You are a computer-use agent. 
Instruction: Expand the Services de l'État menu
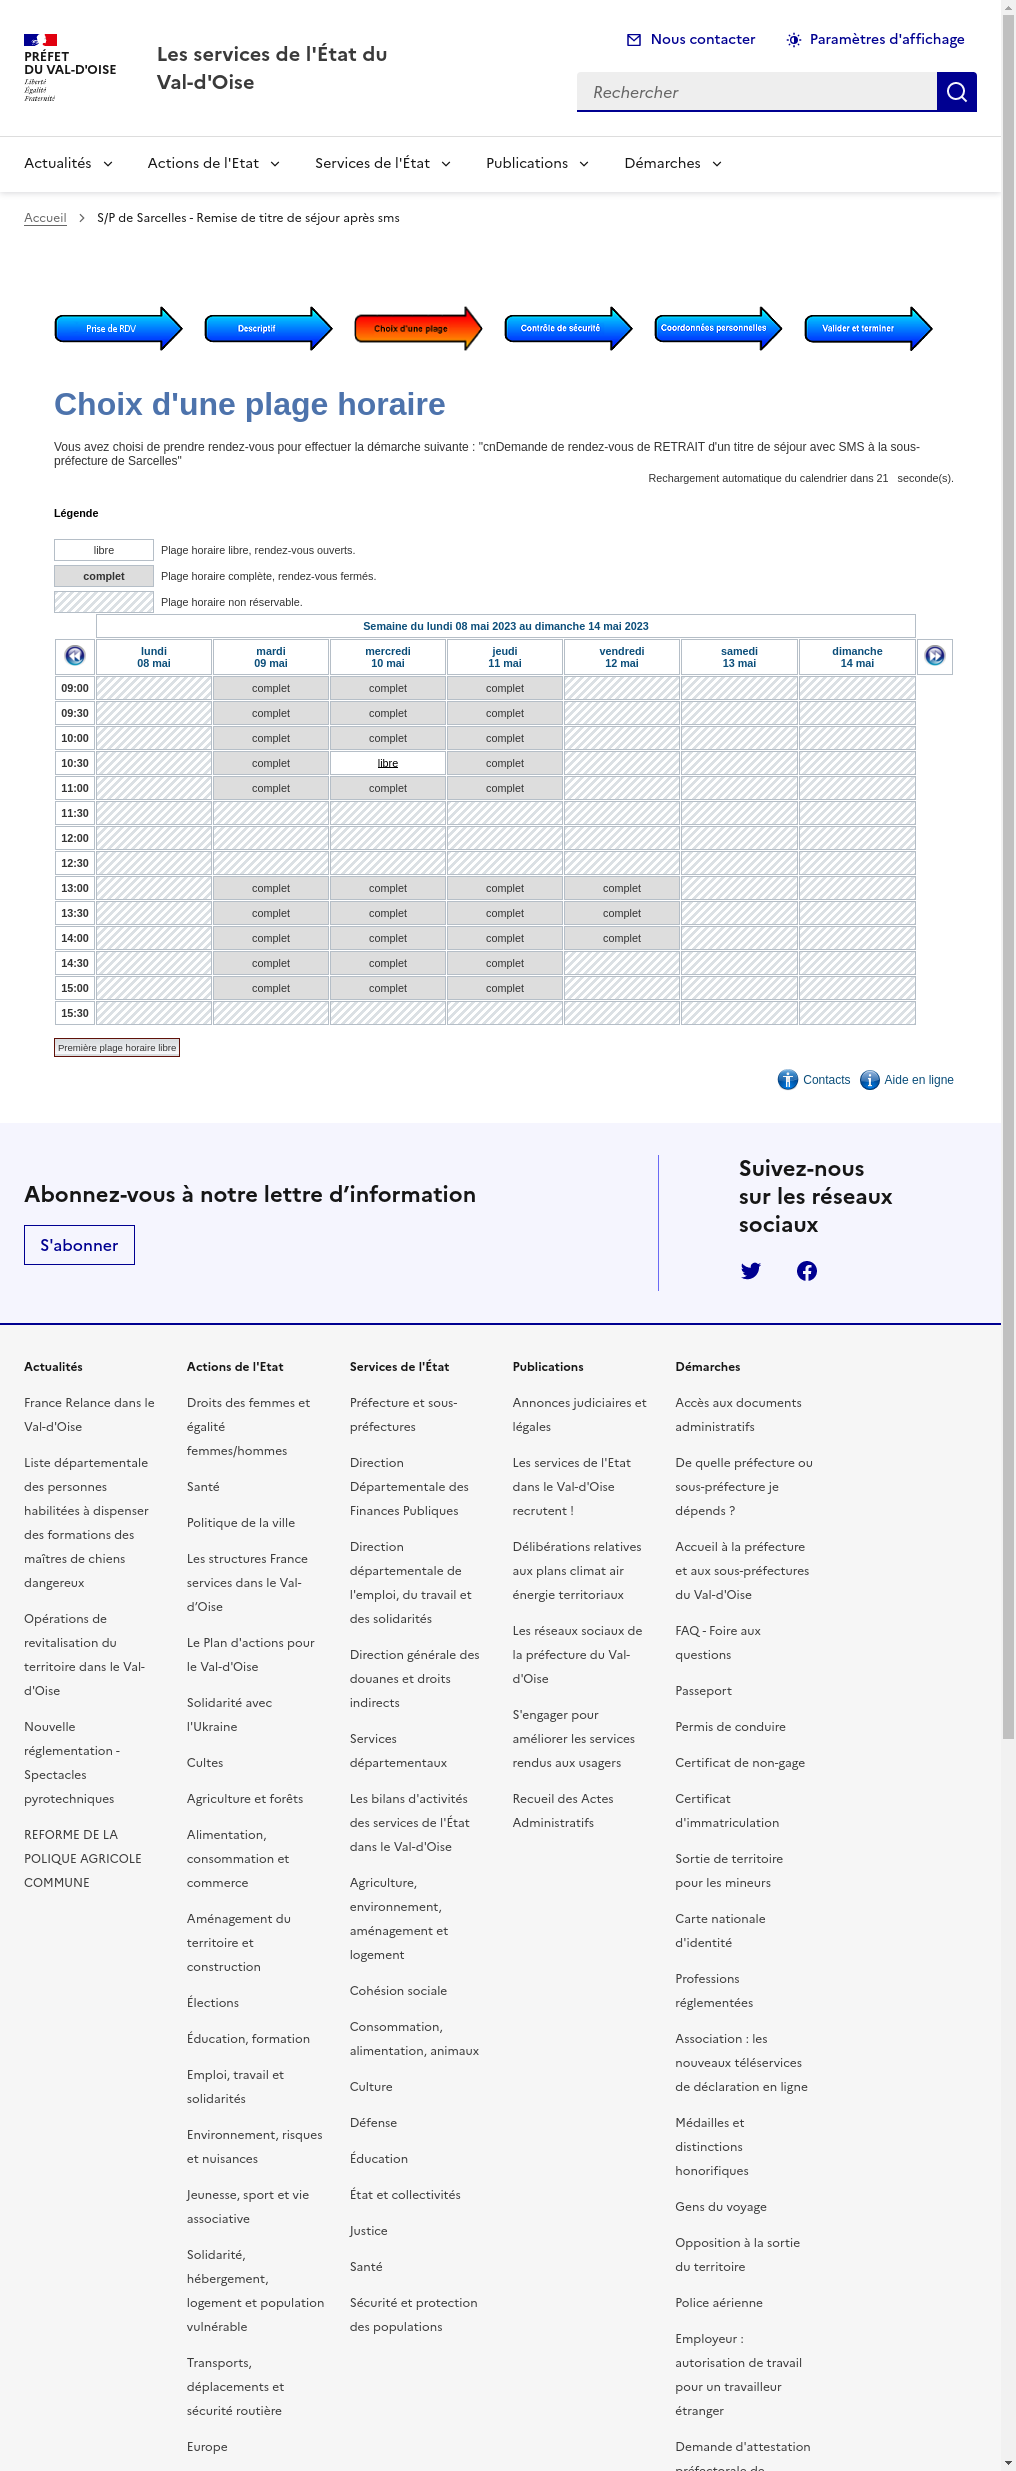tap(383, 163)
